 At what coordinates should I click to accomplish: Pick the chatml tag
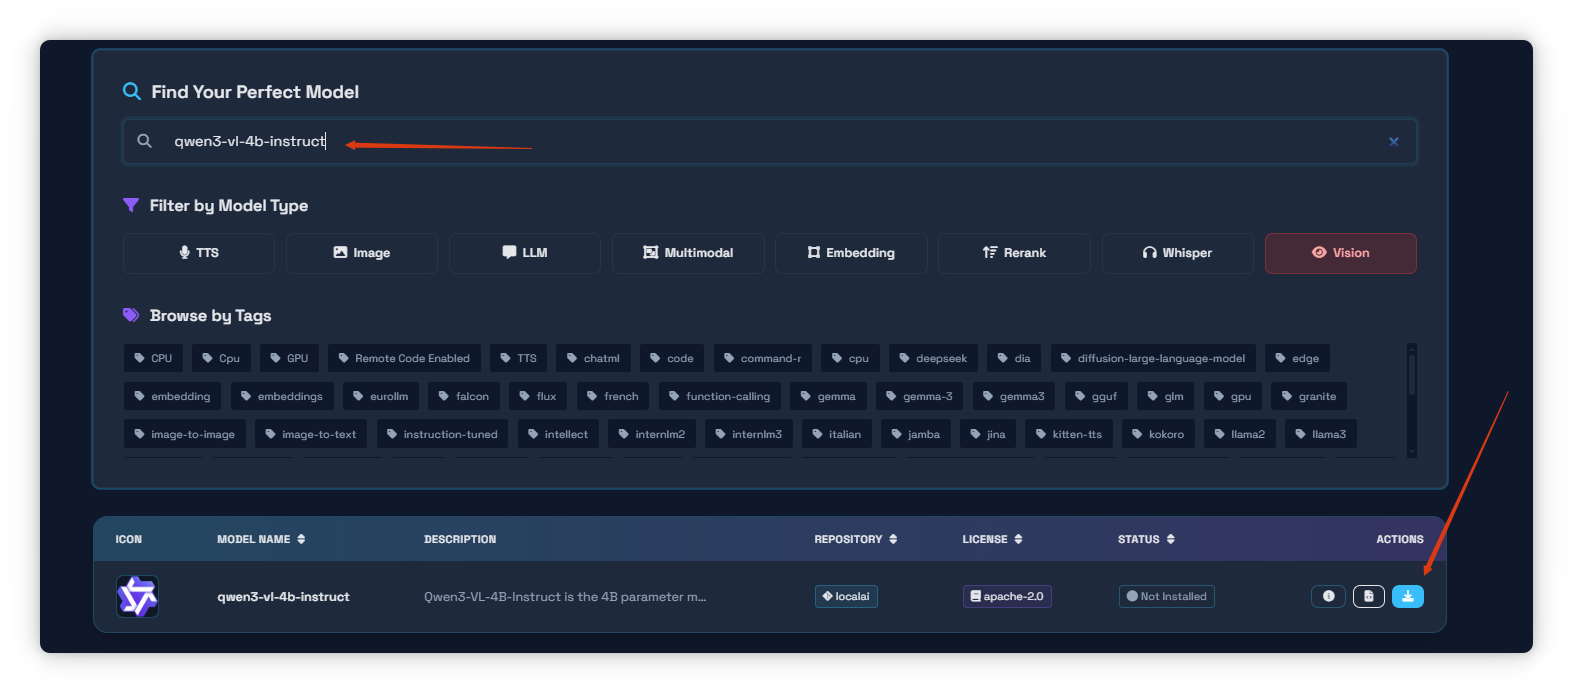click(593, 358)
